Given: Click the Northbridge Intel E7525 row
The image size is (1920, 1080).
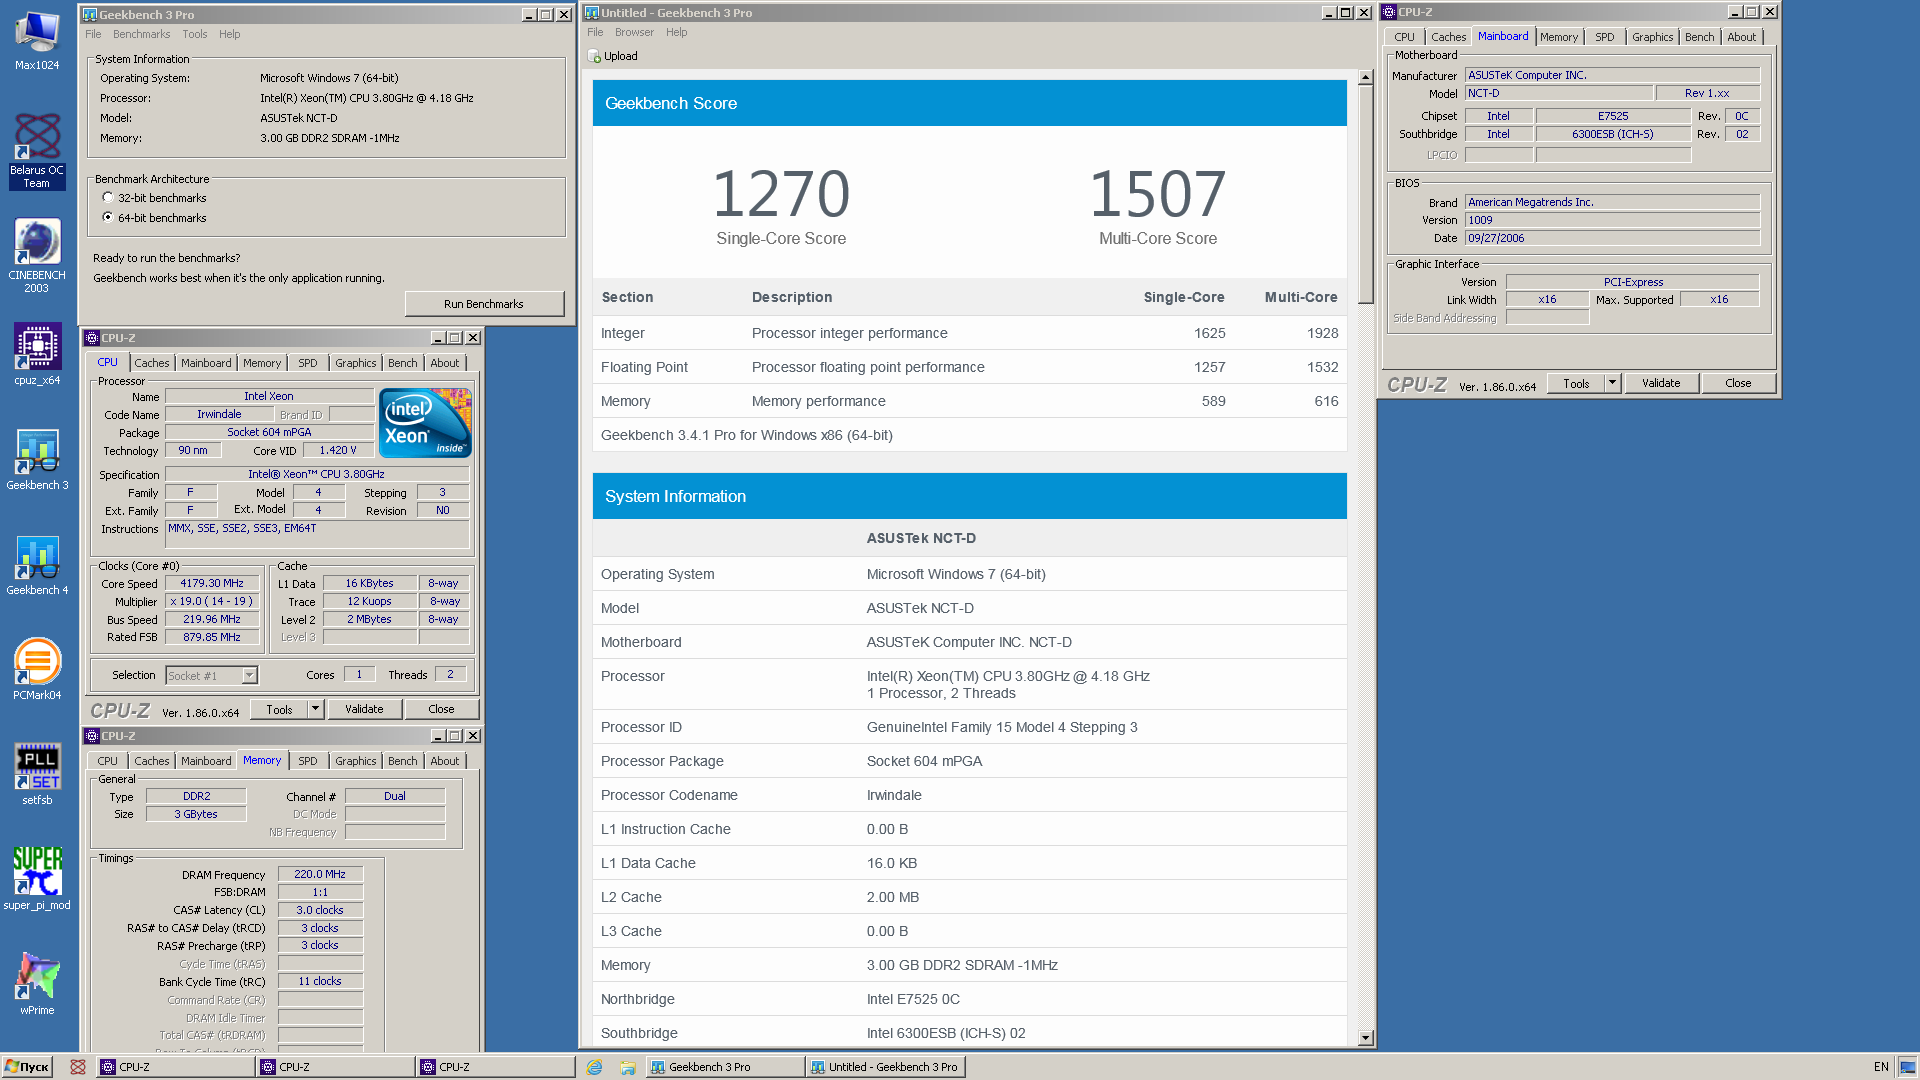Looking at the screenshot, I should pyautogui.click(x=970, y=999).
